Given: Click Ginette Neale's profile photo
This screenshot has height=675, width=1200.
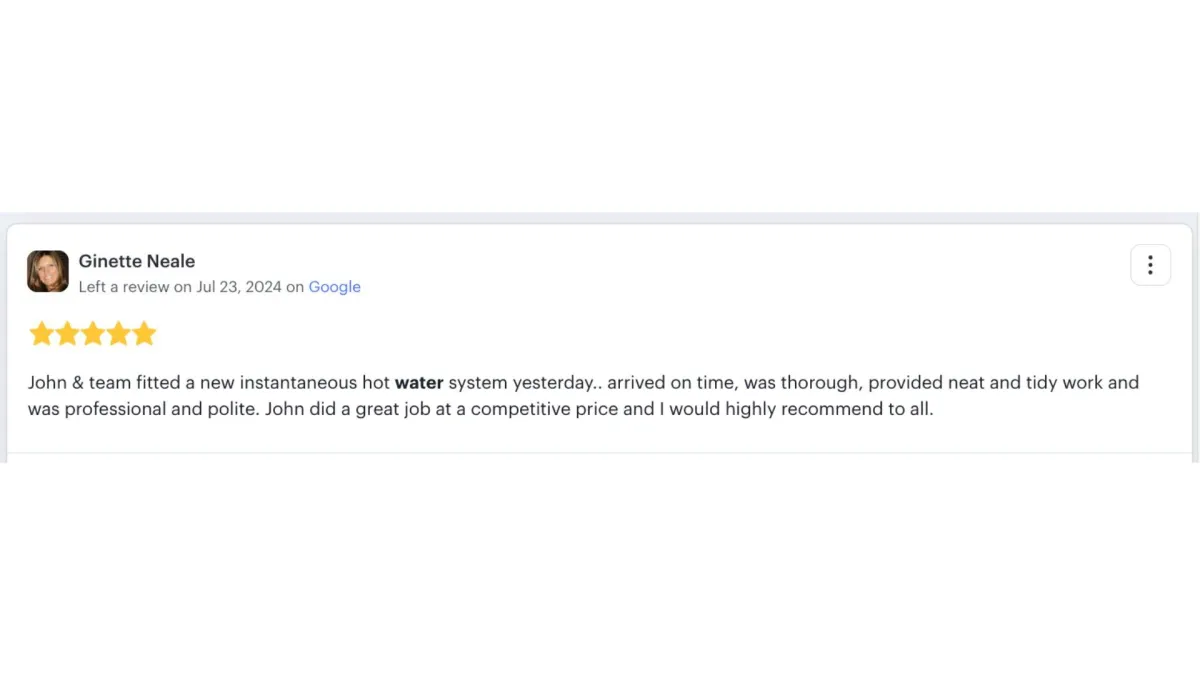Looking at the screenshot, I should pyautogui.click(x=48, y=271).
